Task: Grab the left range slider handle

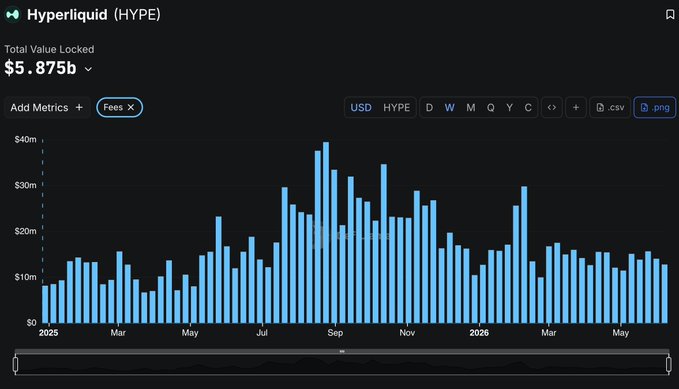Action: [x=16, y=364]
